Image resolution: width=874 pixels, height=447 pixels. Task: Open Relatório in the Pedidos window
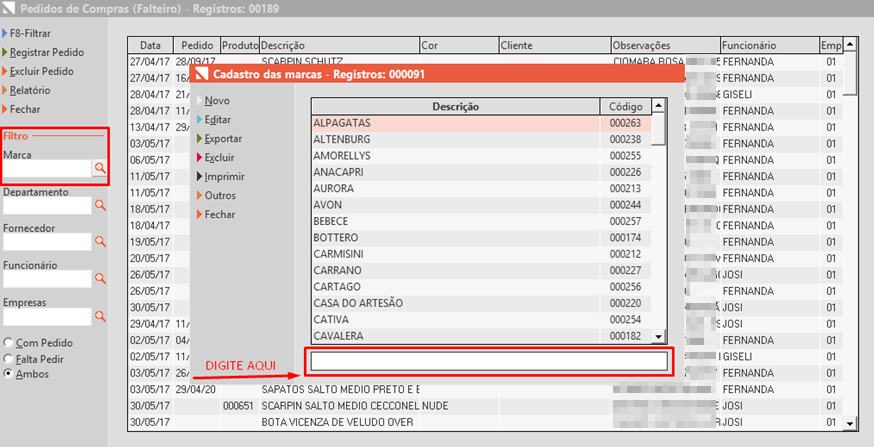pyautogui.click(x=30, y=90)
